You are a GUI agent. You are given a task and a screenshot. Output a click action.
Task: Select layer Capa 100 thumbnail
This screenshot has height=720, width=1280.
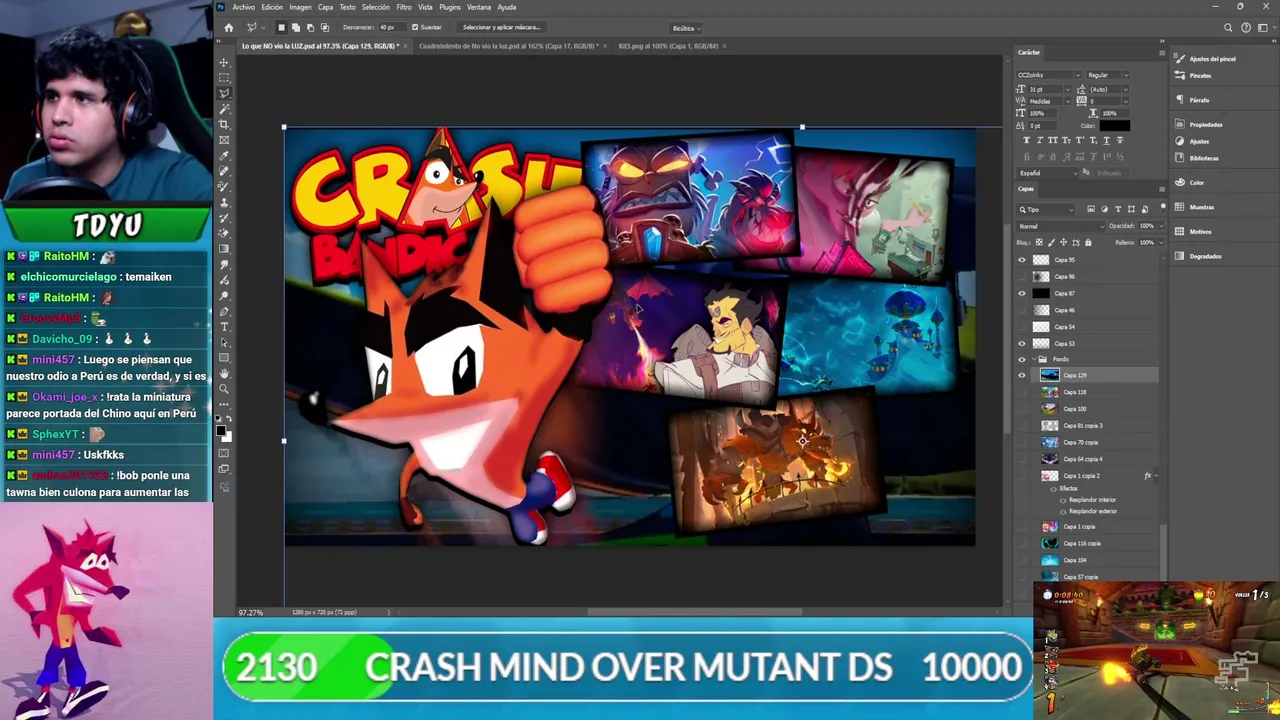pyautogui.click(x=1049, y=409)
